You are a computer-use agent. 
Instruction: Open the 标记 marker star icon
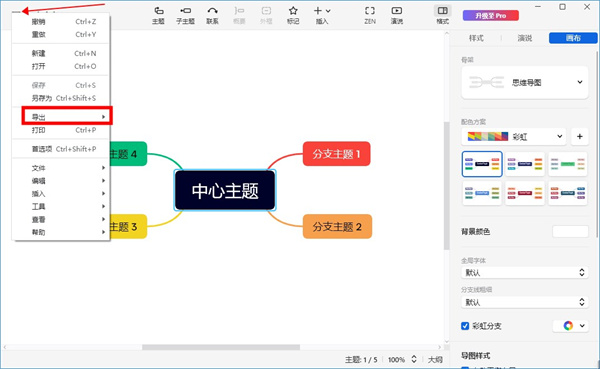tap(293, 15)
